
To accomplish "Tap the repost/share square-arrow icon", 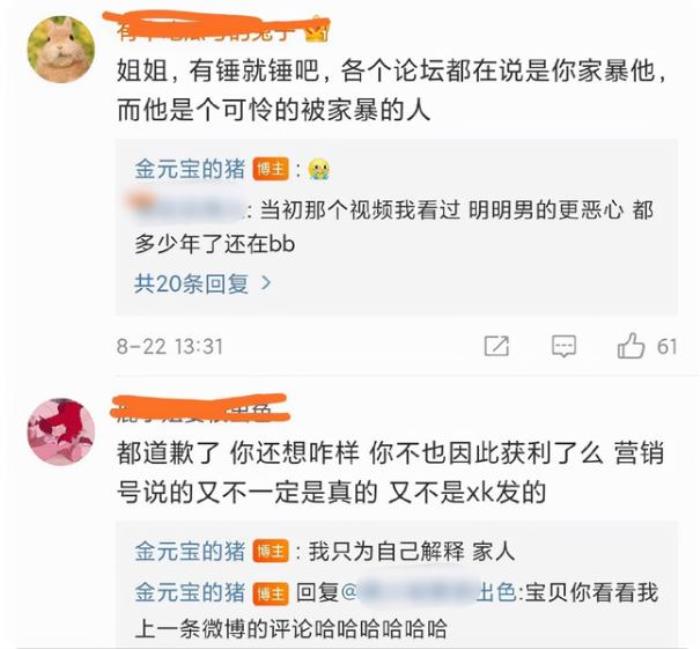I will pos(496,346).
